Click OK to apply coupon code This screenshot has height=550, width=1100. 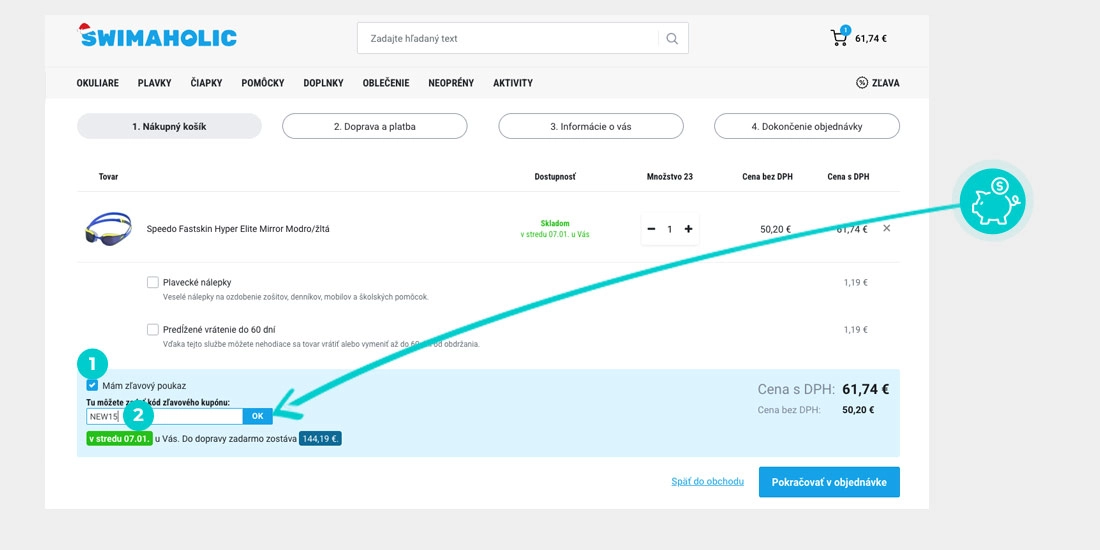[257, 416]
